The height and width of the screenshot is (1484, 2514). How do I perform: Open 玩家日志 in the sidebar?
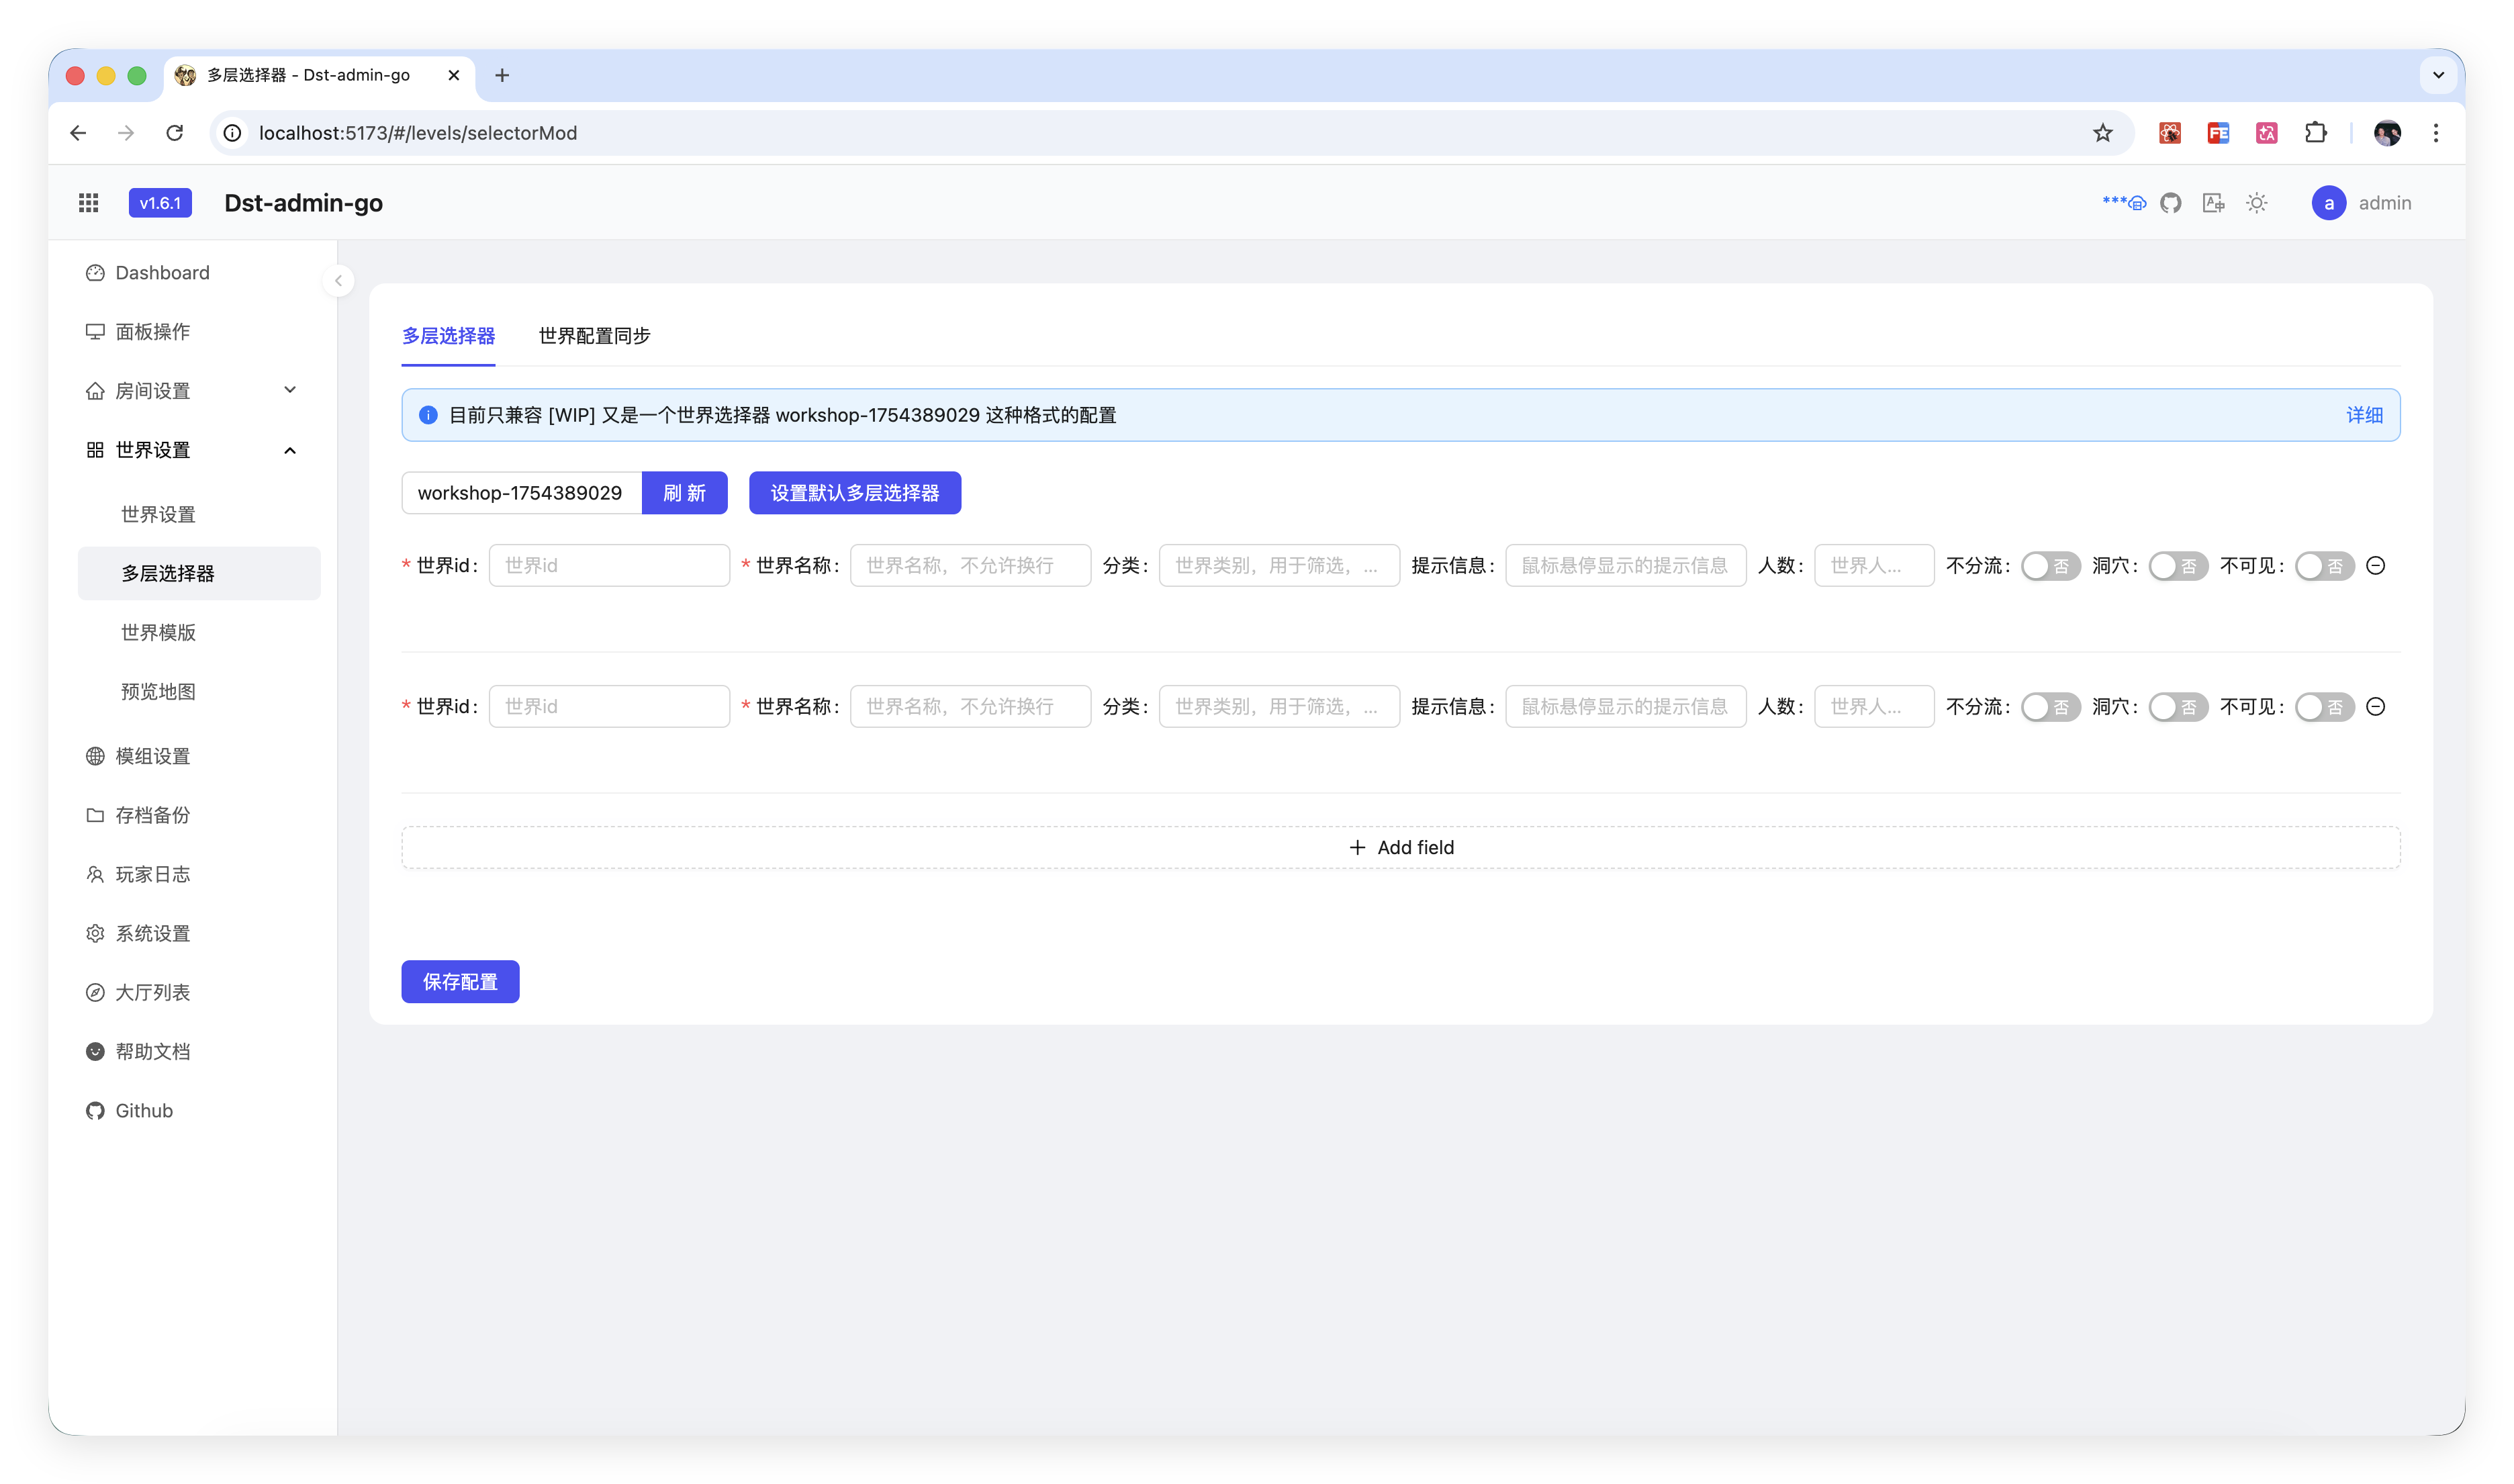(199, 874)
